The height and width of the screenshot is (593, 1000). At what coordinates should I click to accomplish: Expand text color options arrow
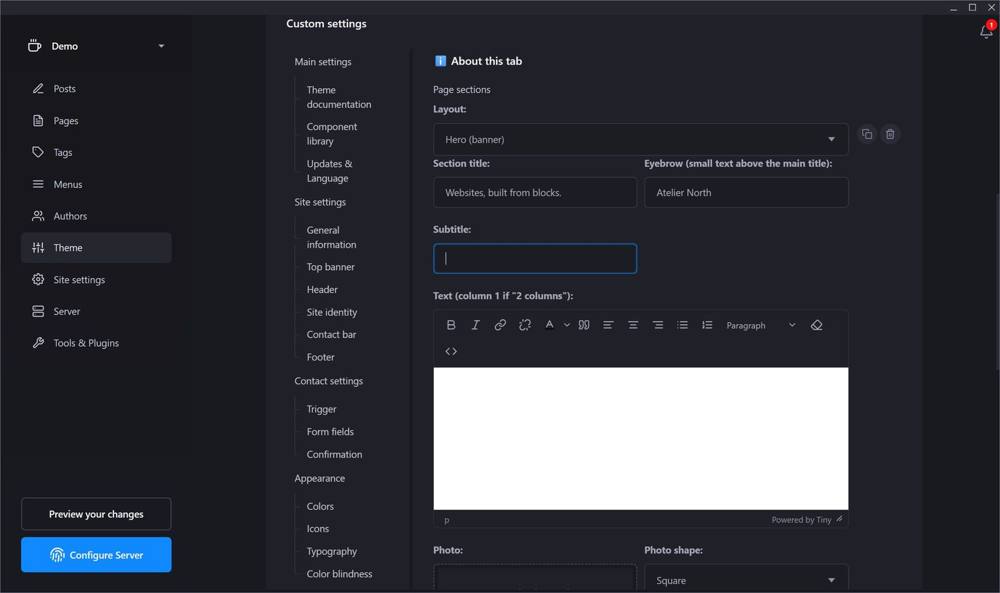click(566, 325)
